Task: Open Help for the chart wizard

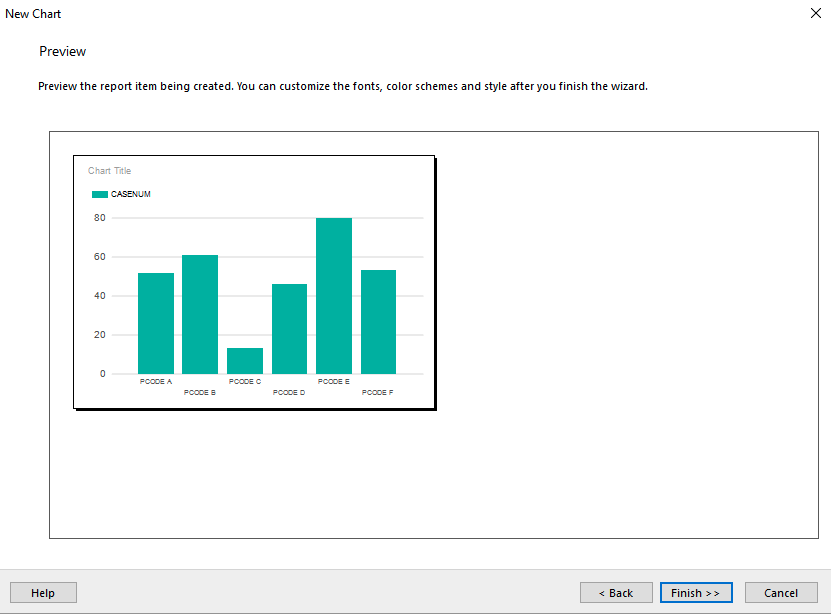Action: tap(43, 593)
